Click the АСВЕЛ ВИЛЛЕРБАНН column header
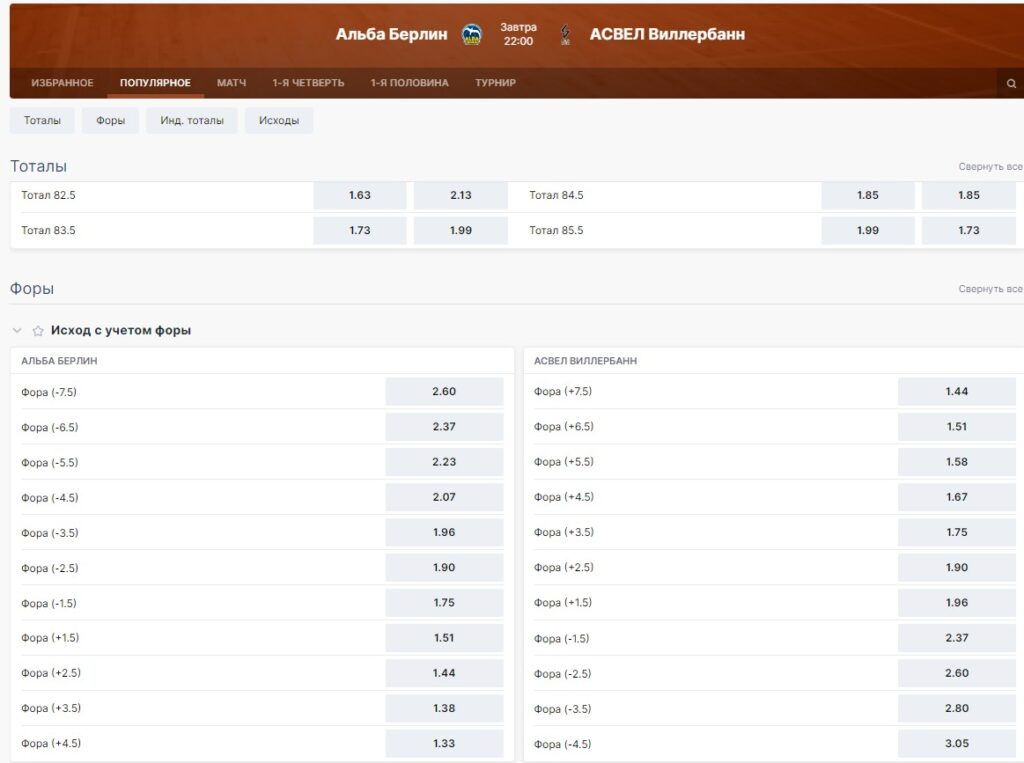Viewport: 1024px width, 763px height. [585, 361]
